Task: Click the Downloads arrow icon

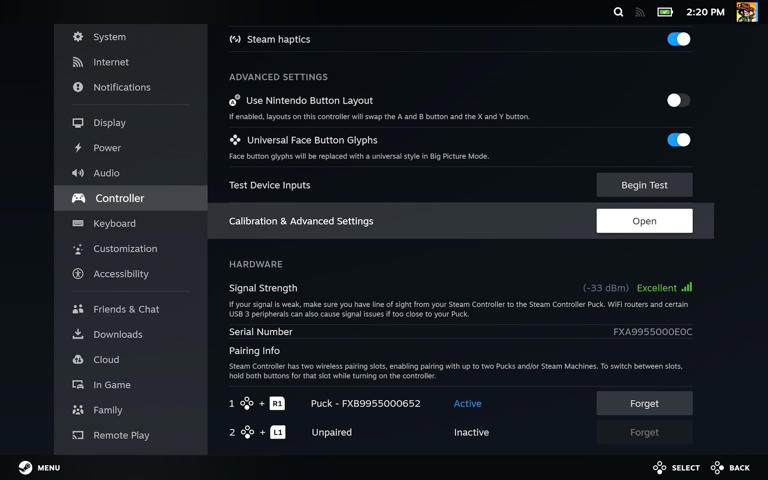Action: (78, 334)
